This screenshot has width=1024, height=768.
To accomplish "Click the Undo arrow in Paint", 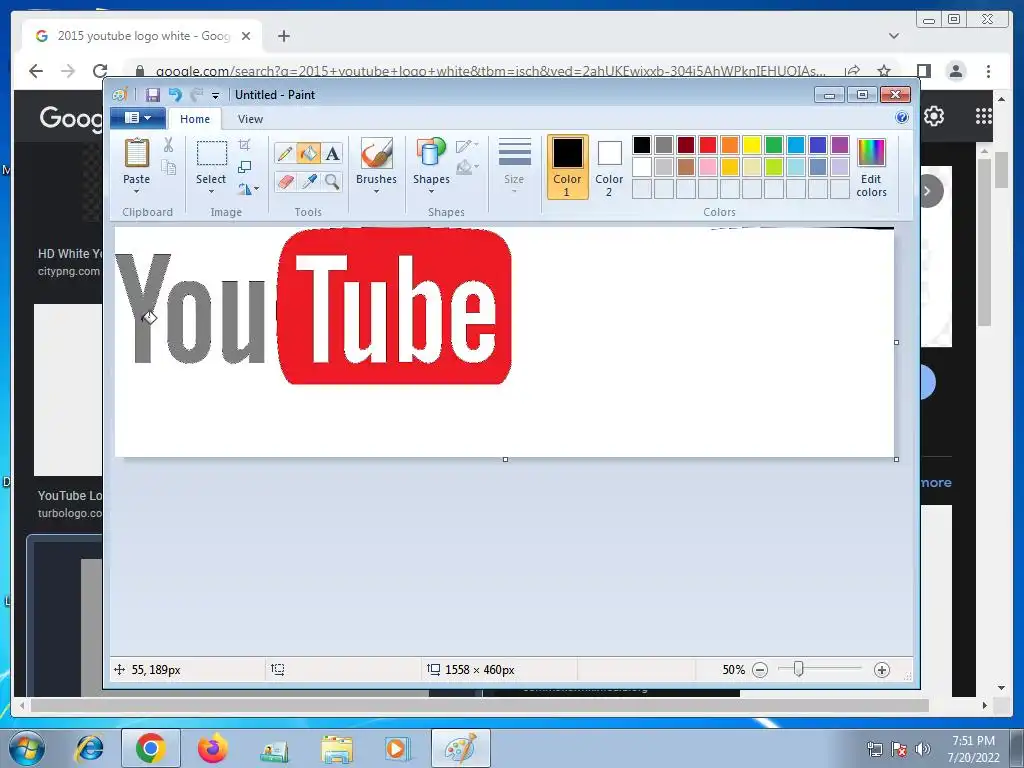I will click(x=175, y=95).
